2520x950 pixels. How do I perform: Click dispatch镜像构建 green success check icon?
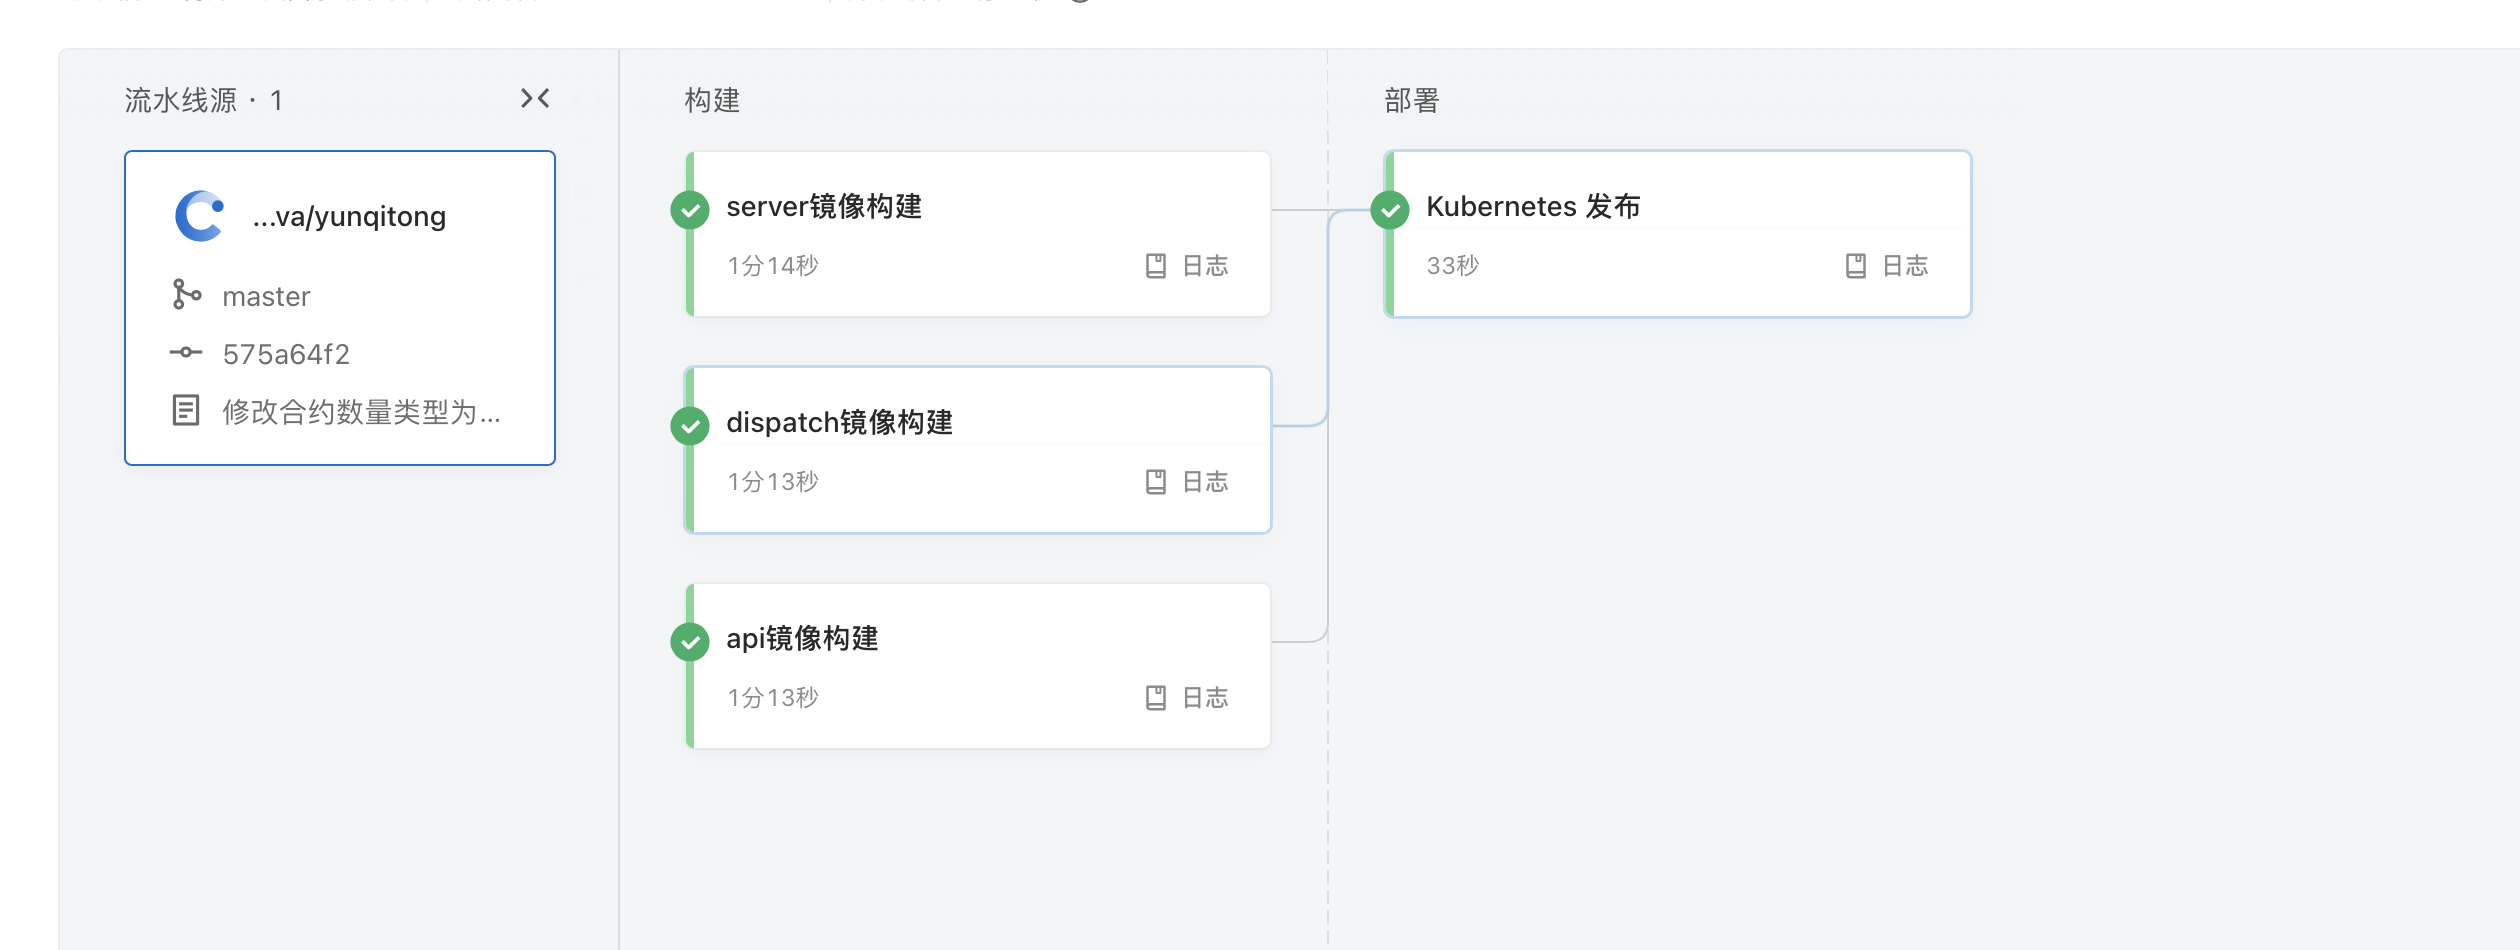pyautogui.click(x=690, y=426)
